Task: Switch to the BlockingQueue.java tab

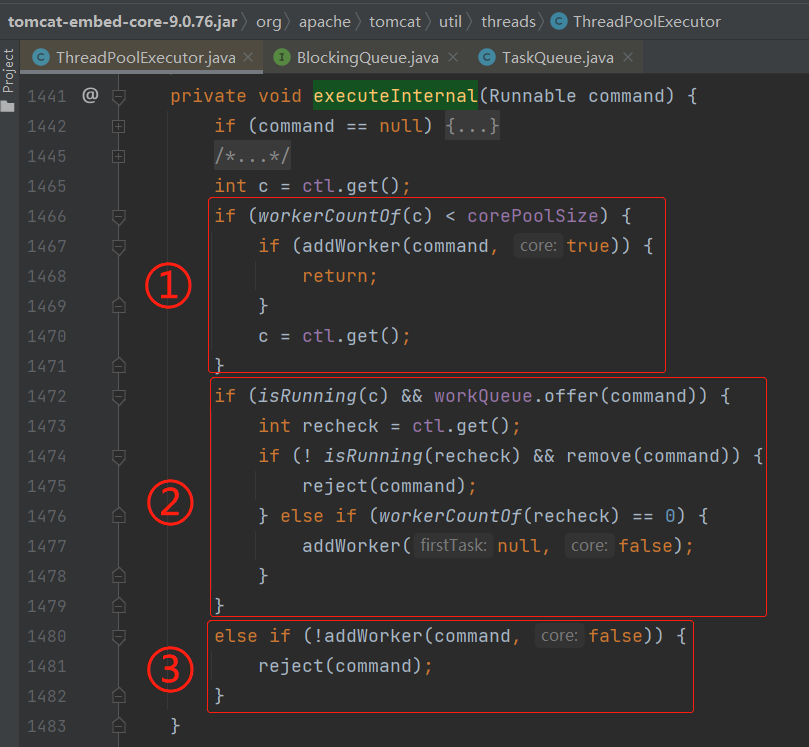Action: (x=369, y=58)
